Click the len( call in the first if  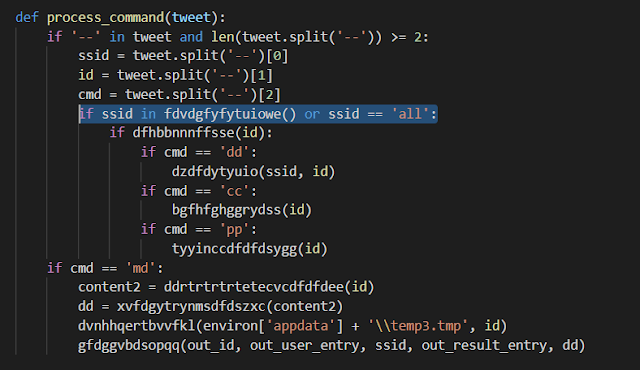coord(227,37)
